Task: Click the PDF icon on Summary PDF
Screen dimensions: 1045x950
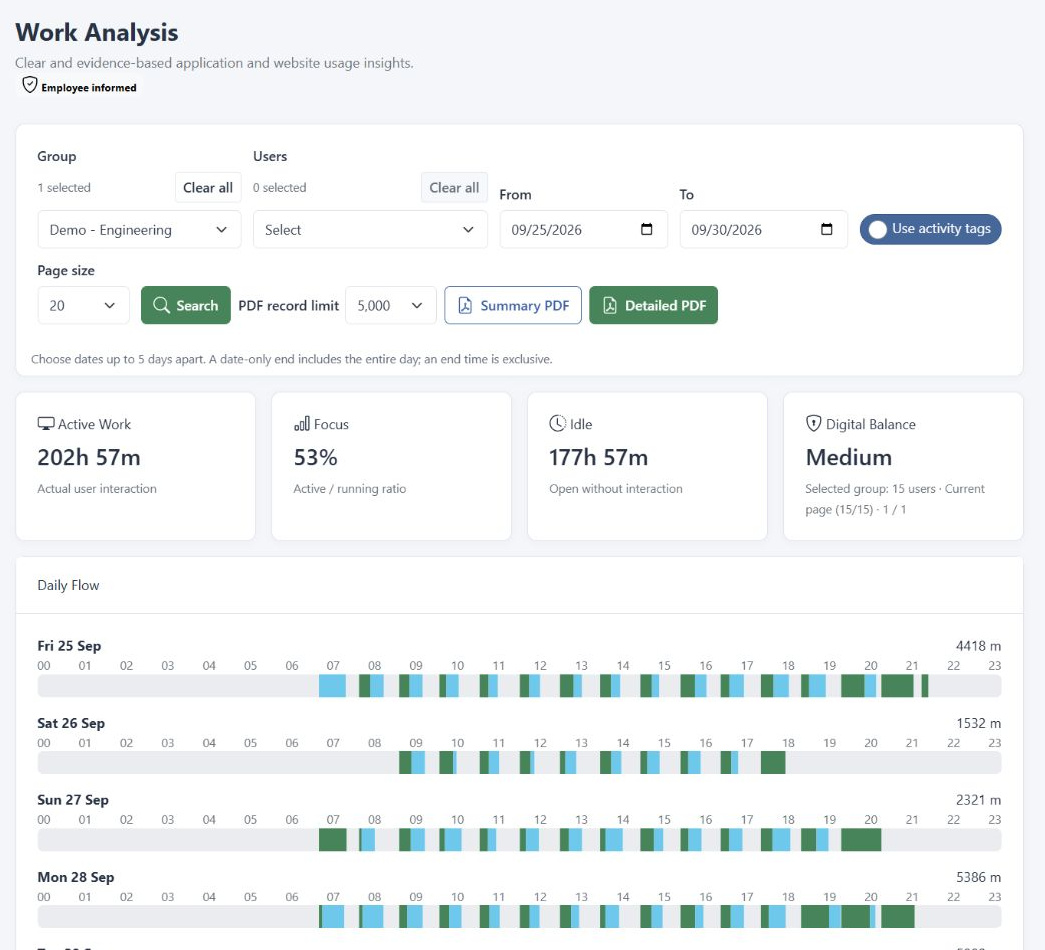Action: pos(465,305)
